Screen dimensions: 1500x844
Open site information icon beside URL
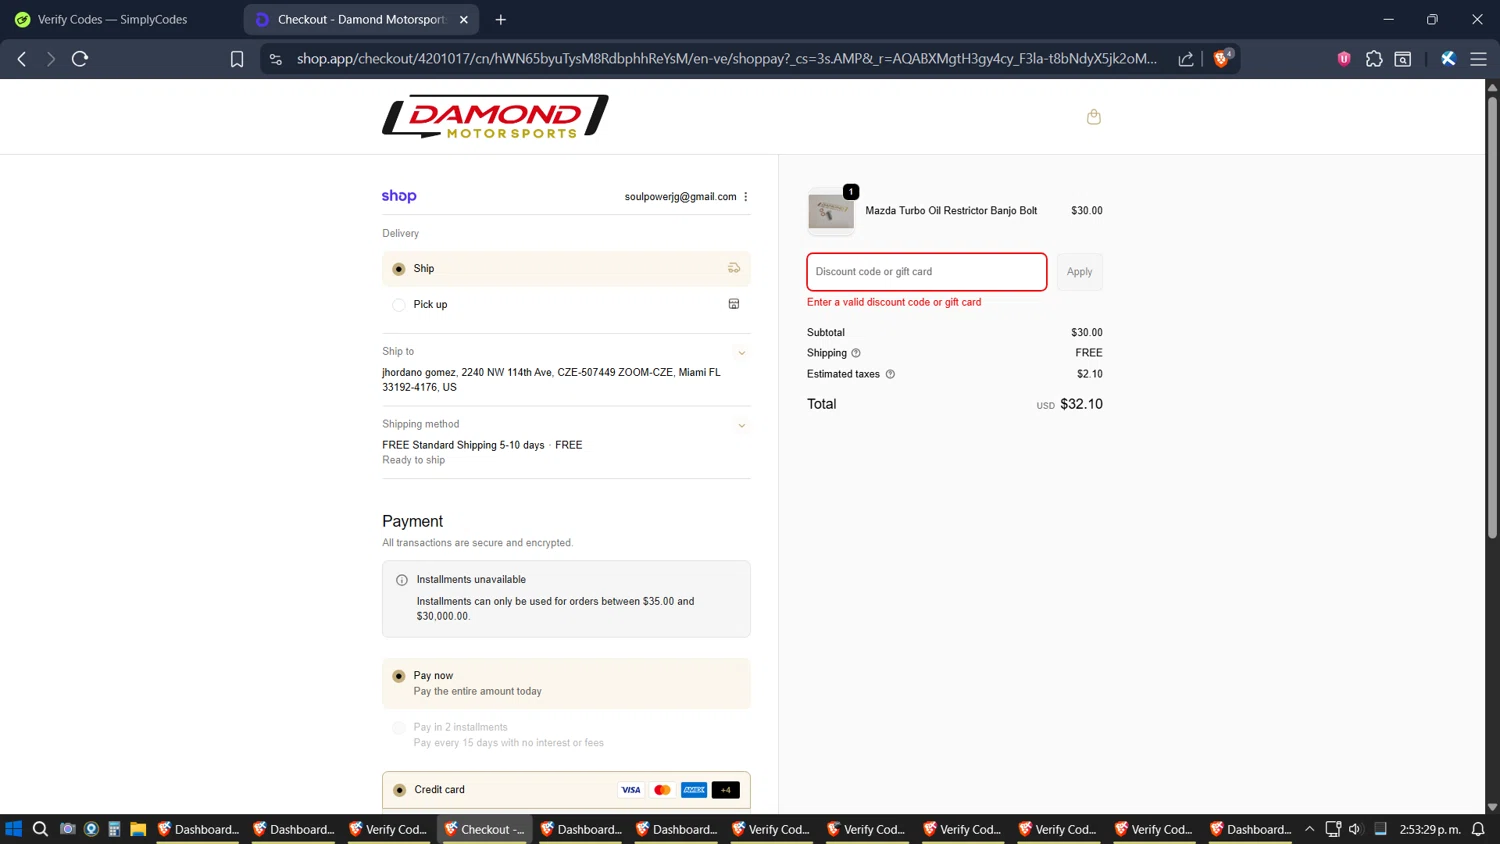pos(276,59)
